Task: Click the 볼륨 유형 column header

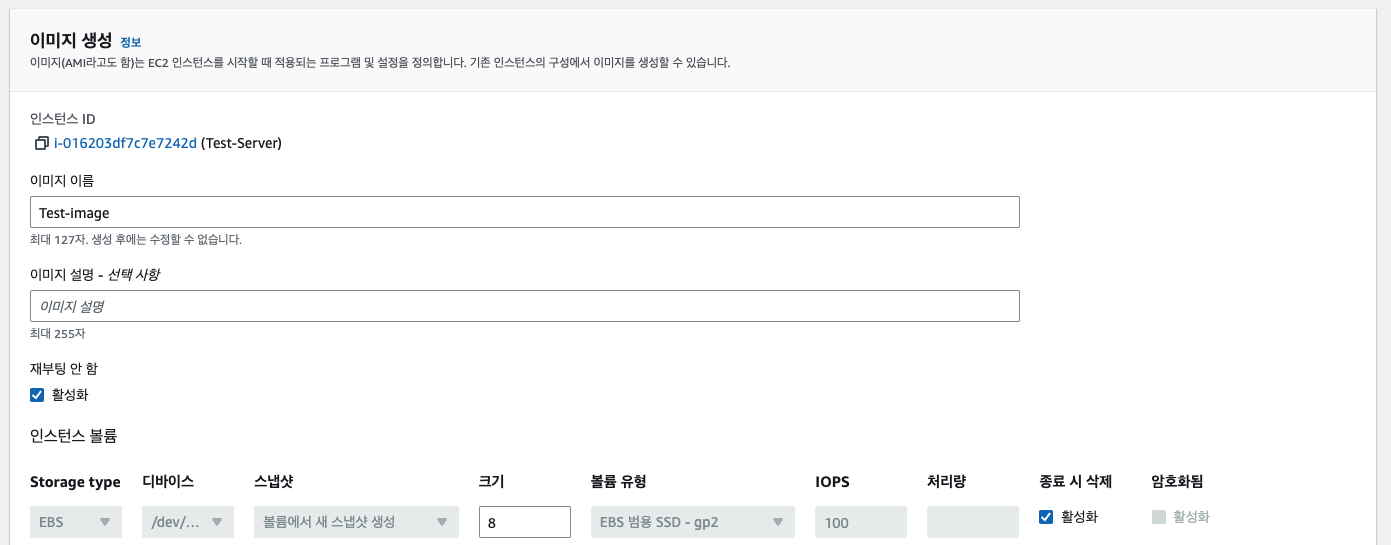Action: [x=619, y=482]
